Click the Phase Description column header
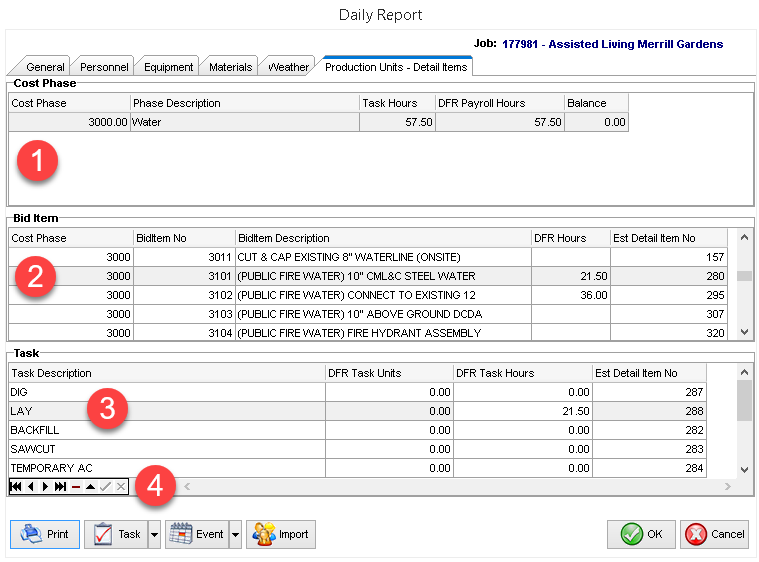This screenshot has height=562, width=759. [245, 103]
